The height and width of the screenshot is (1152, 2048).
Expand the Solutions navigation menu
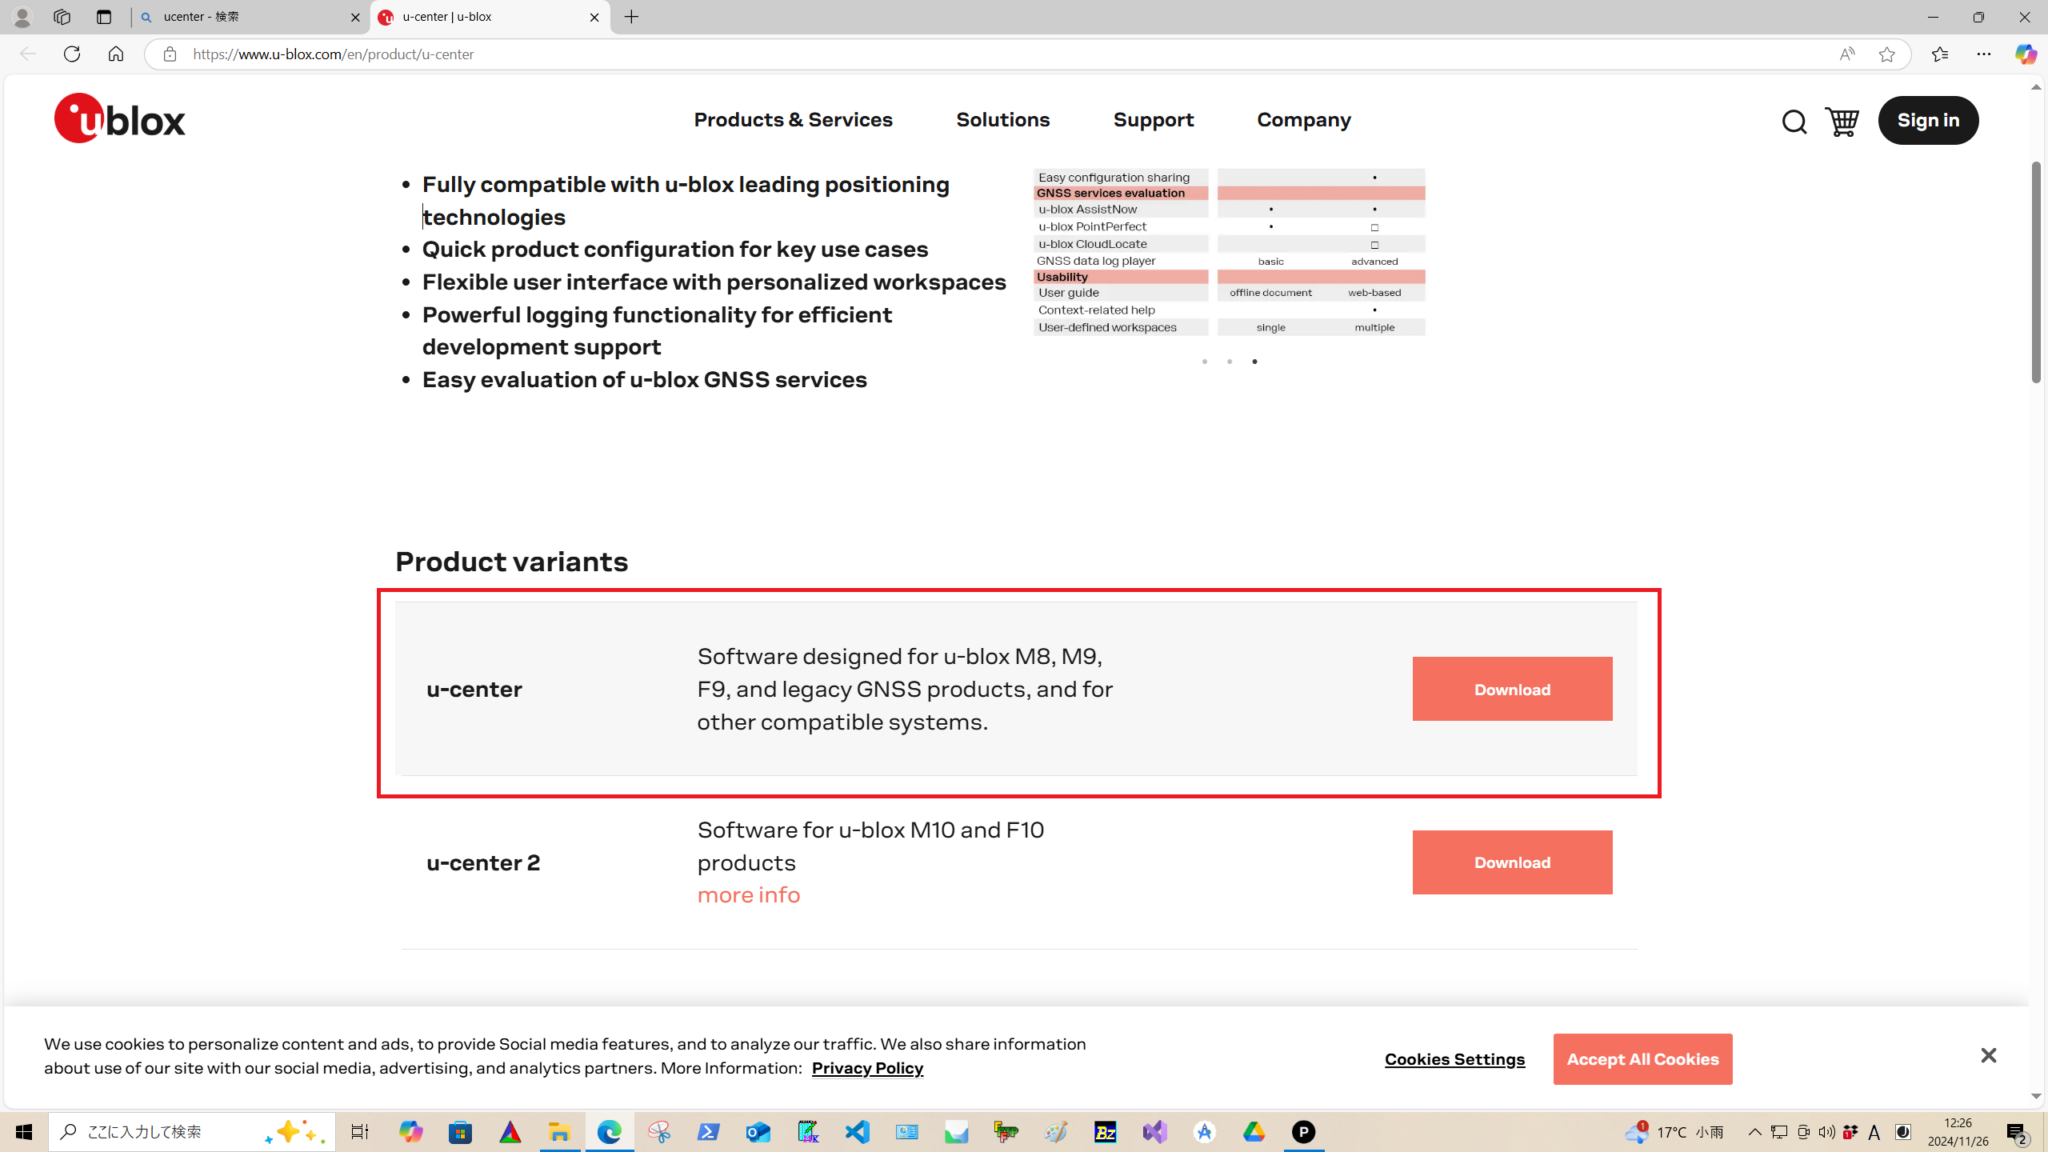coord(1002,120)
